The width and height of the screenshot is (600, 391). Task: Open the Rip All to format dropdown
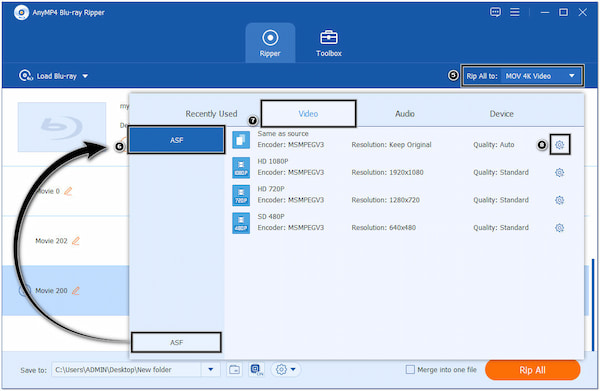522,76
